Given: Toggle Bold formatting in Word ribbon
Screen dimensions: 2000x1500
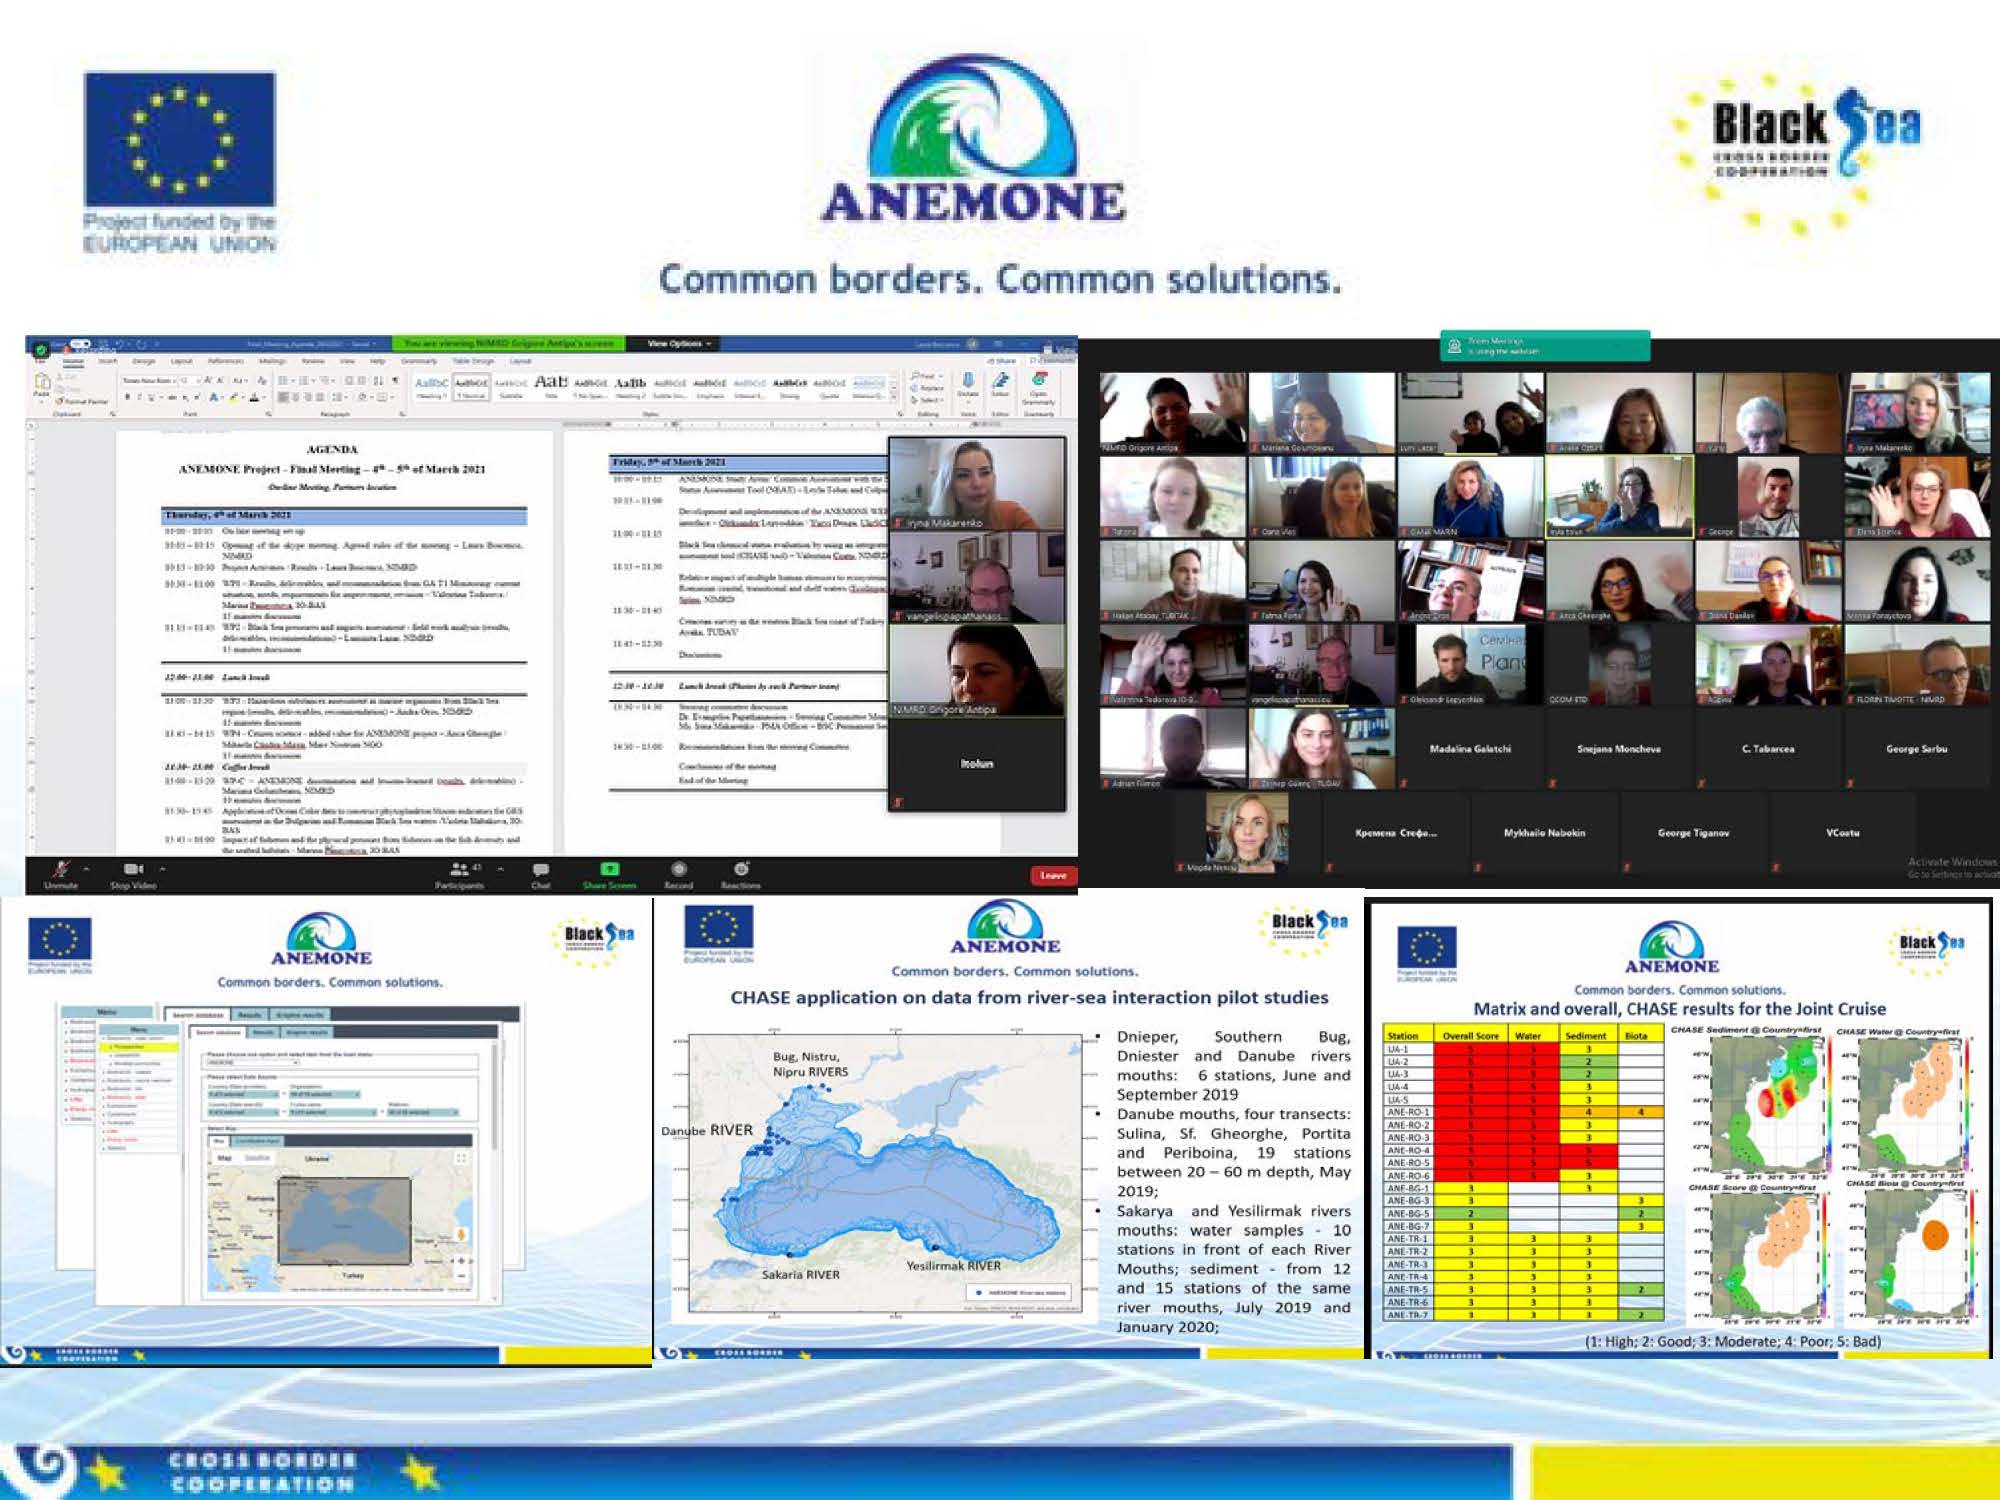Looking at the screenshot, I should pyautogui.click(x=128, y=397).
